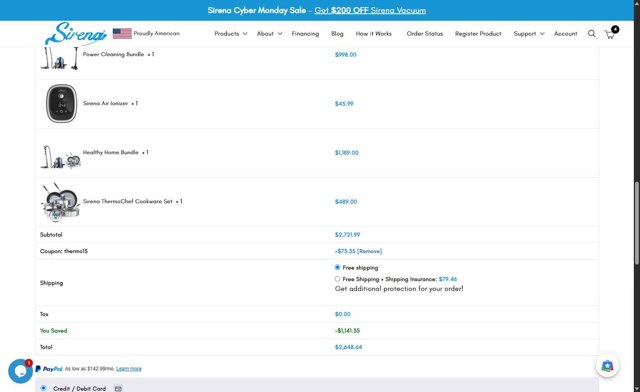
Task: Click Proudly American text
Action: (x=157, y=33)
